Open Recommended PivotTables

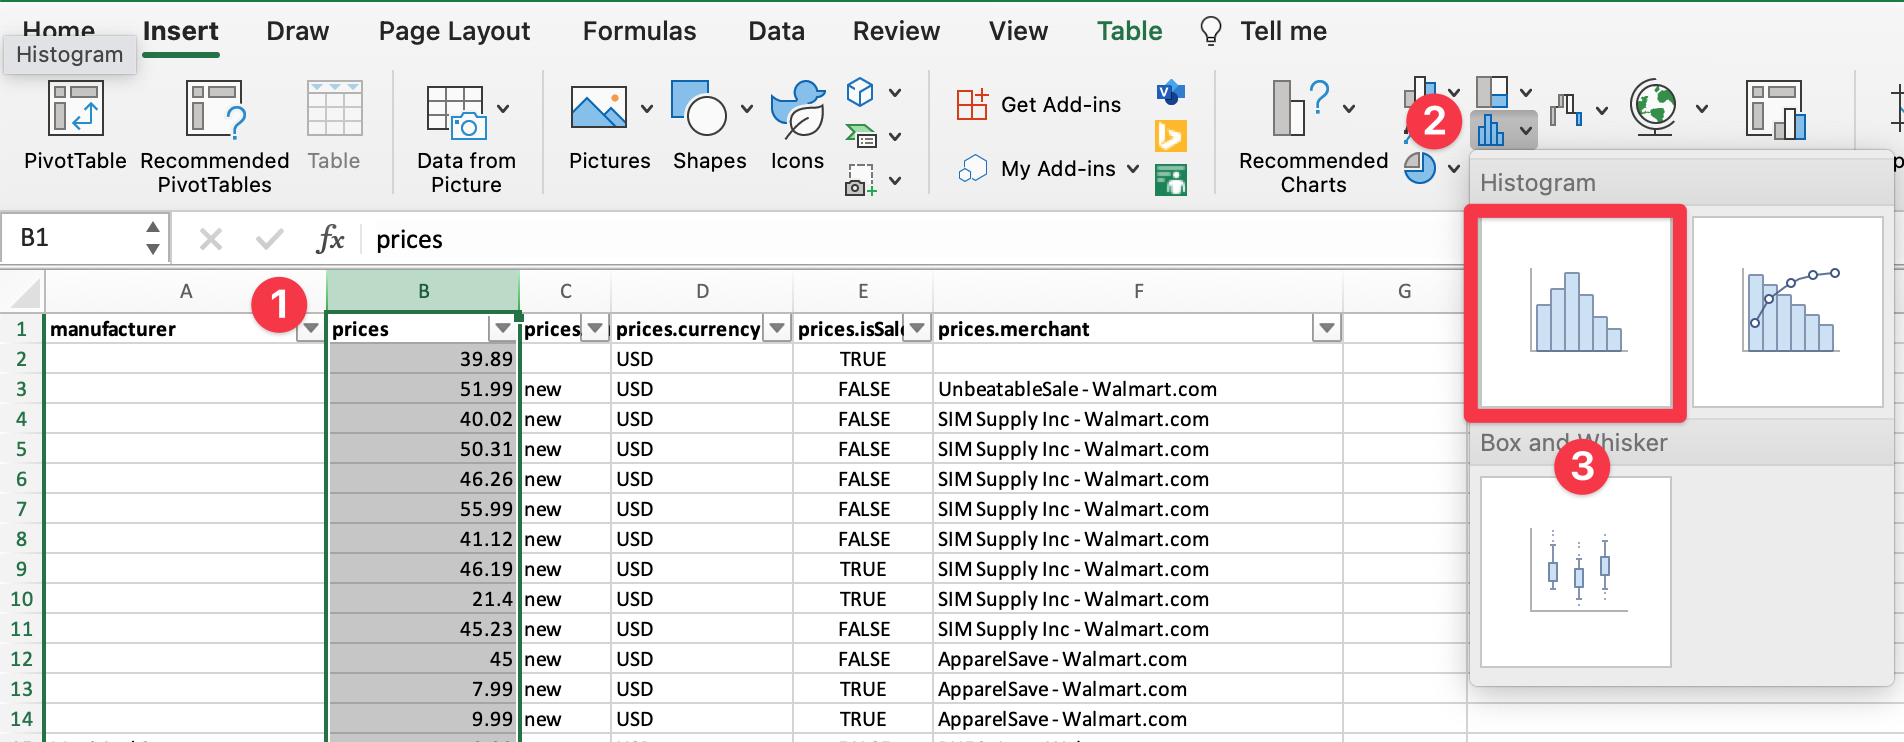pyautogui.click(x=214, y=109)
